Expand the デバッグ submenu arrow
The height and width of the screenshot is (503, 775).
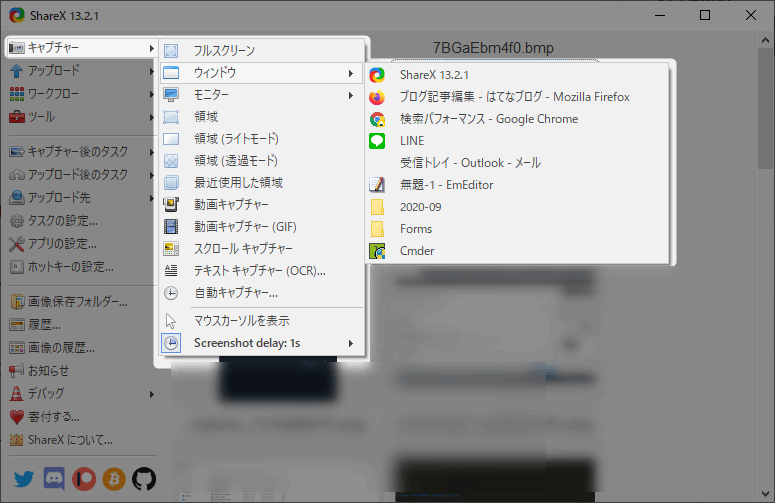tap(151, 394)
